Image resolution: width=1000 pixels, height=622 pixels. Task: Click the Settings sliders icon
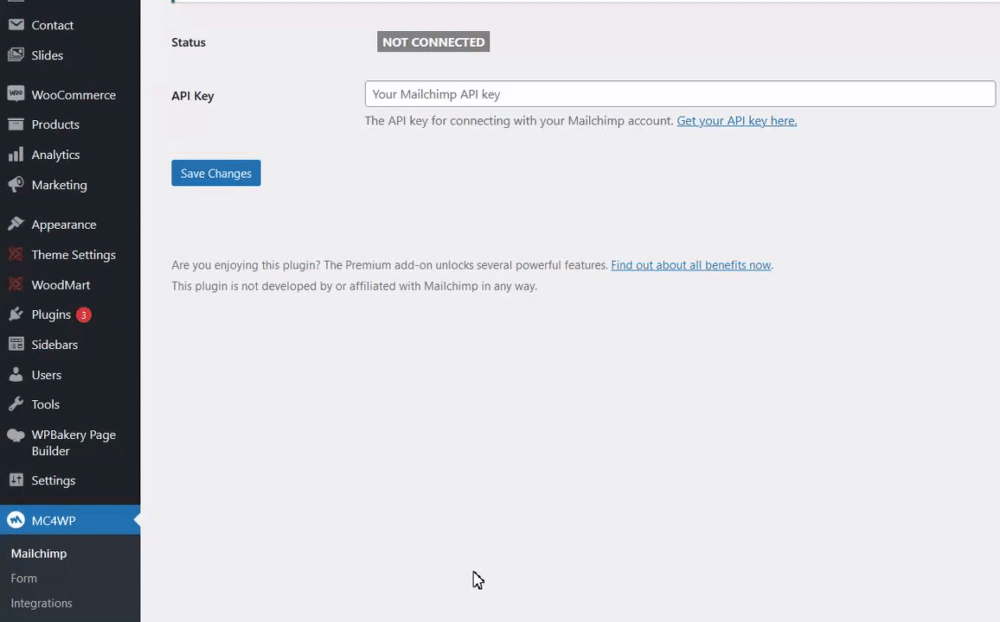[16, 480]
